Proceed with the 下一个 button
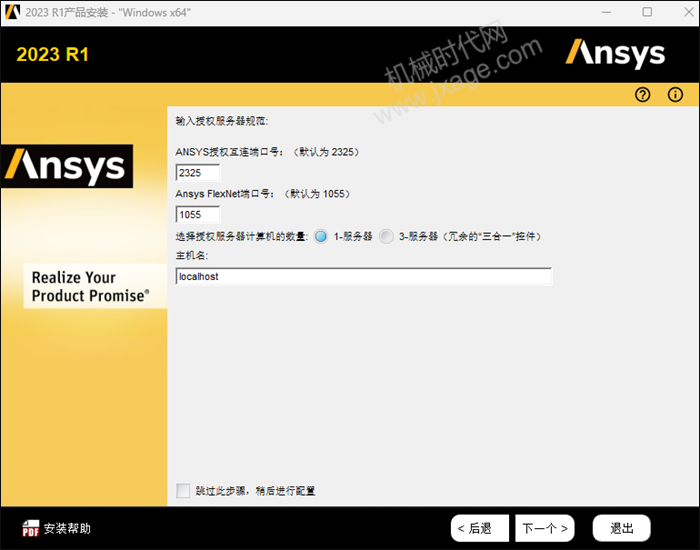 pyautogui.click(x=545, y=529)
